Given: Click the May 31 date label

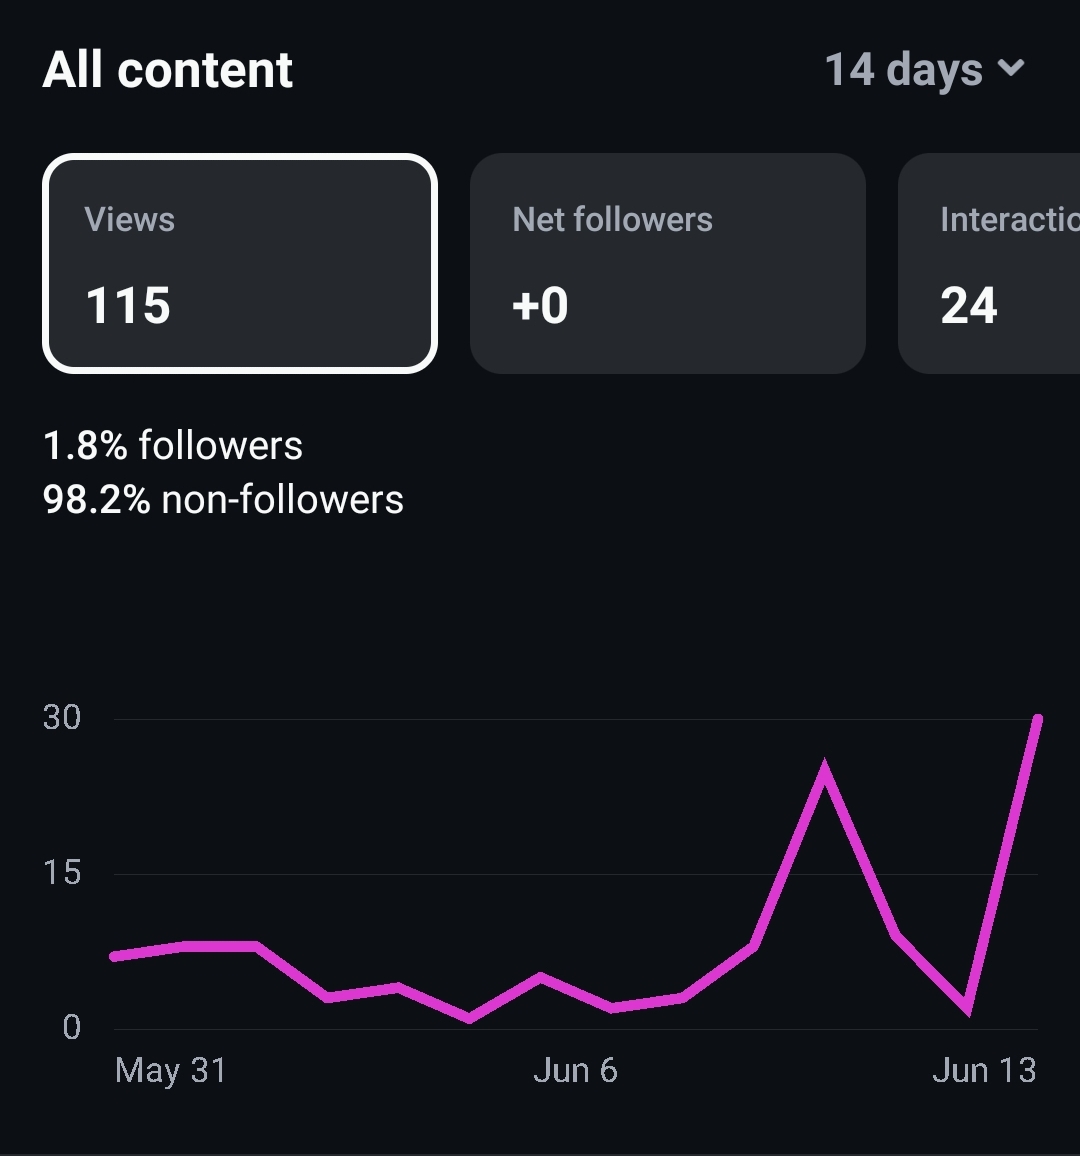Looking at the screenshot, I should (170, 1070).
